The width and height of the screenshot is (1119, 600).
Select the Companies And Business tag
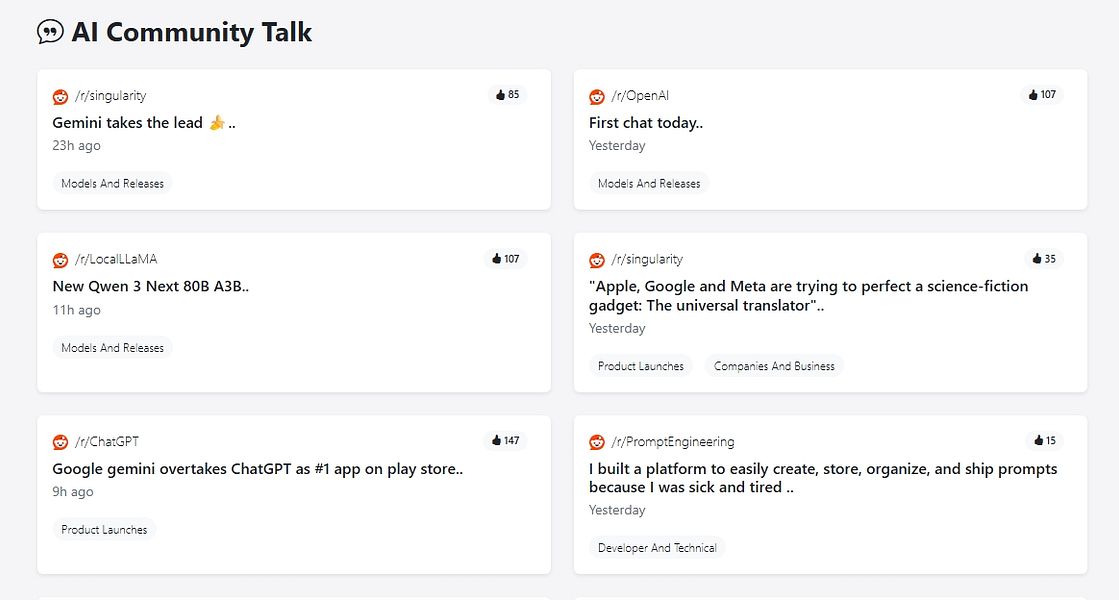[774, 366]
